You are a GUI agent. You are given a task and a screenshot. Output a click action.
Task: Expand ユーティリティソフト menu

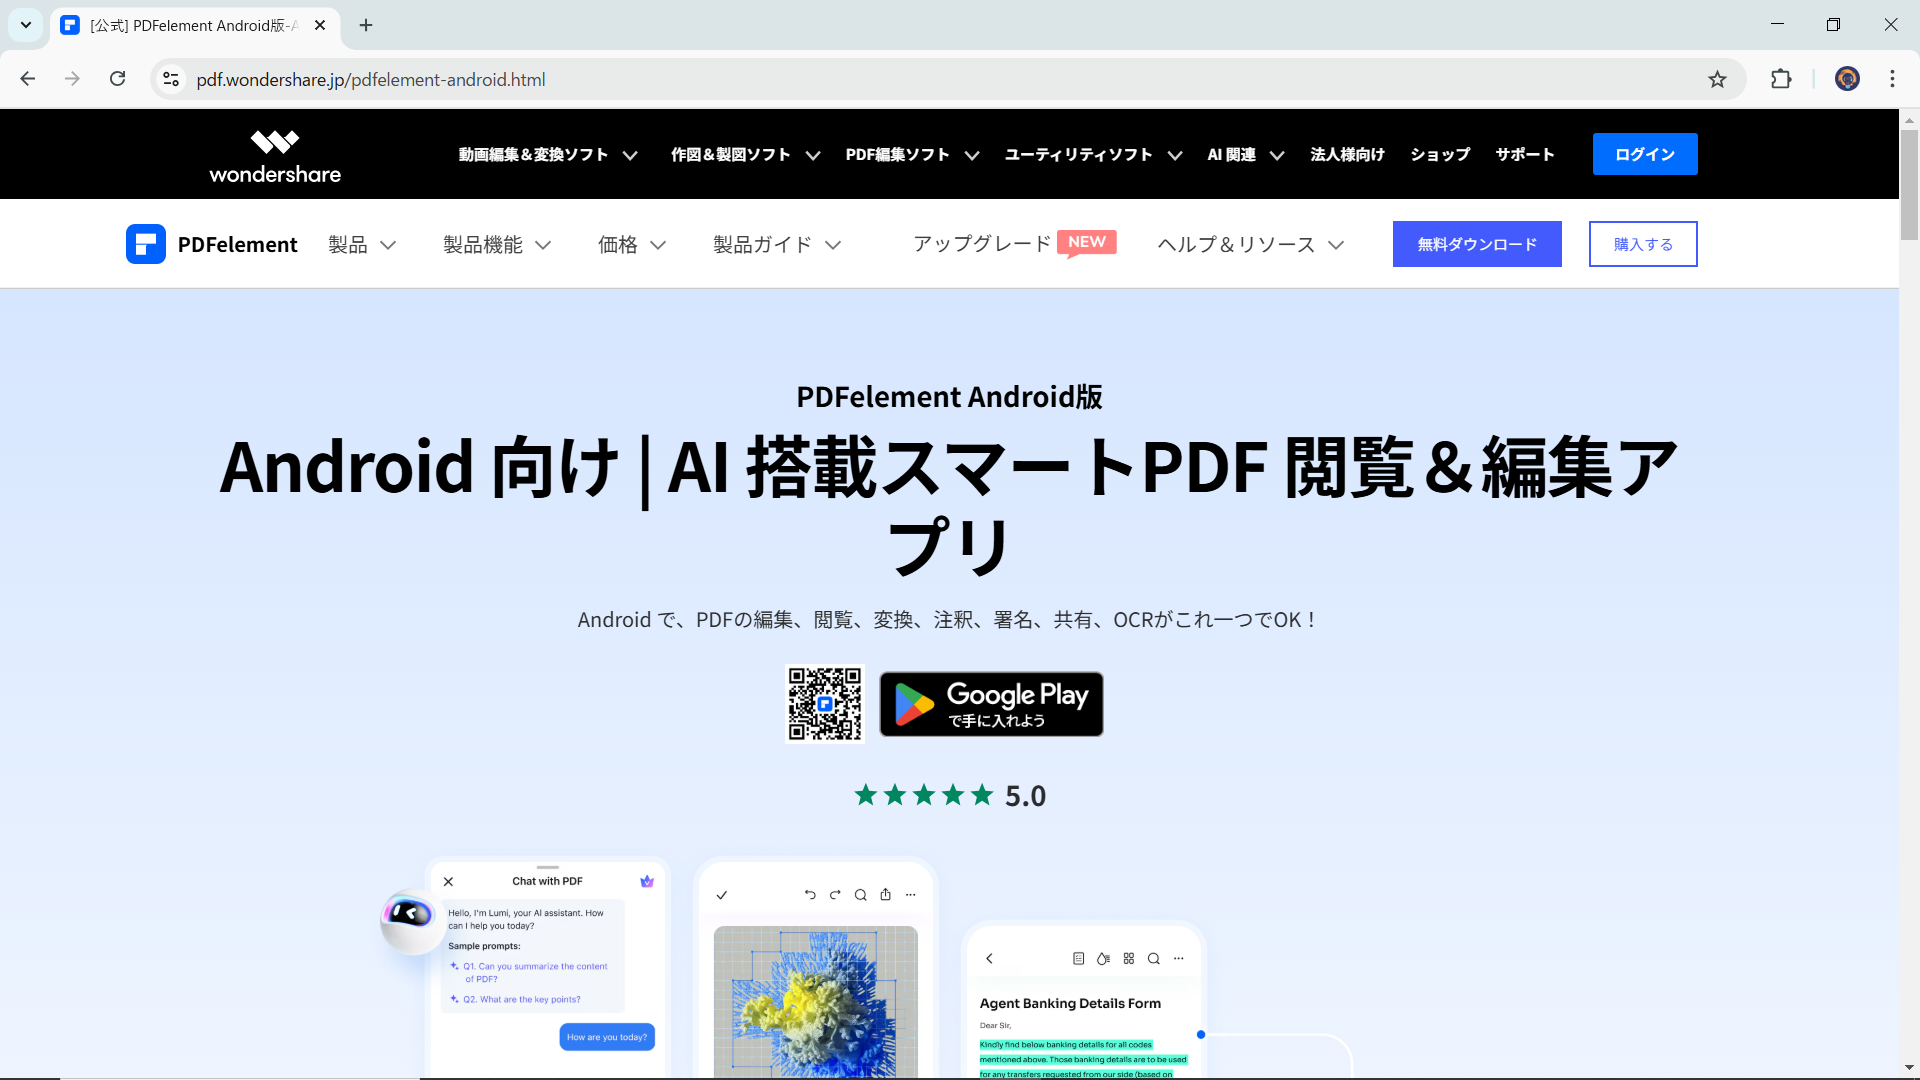(1093, 155)
